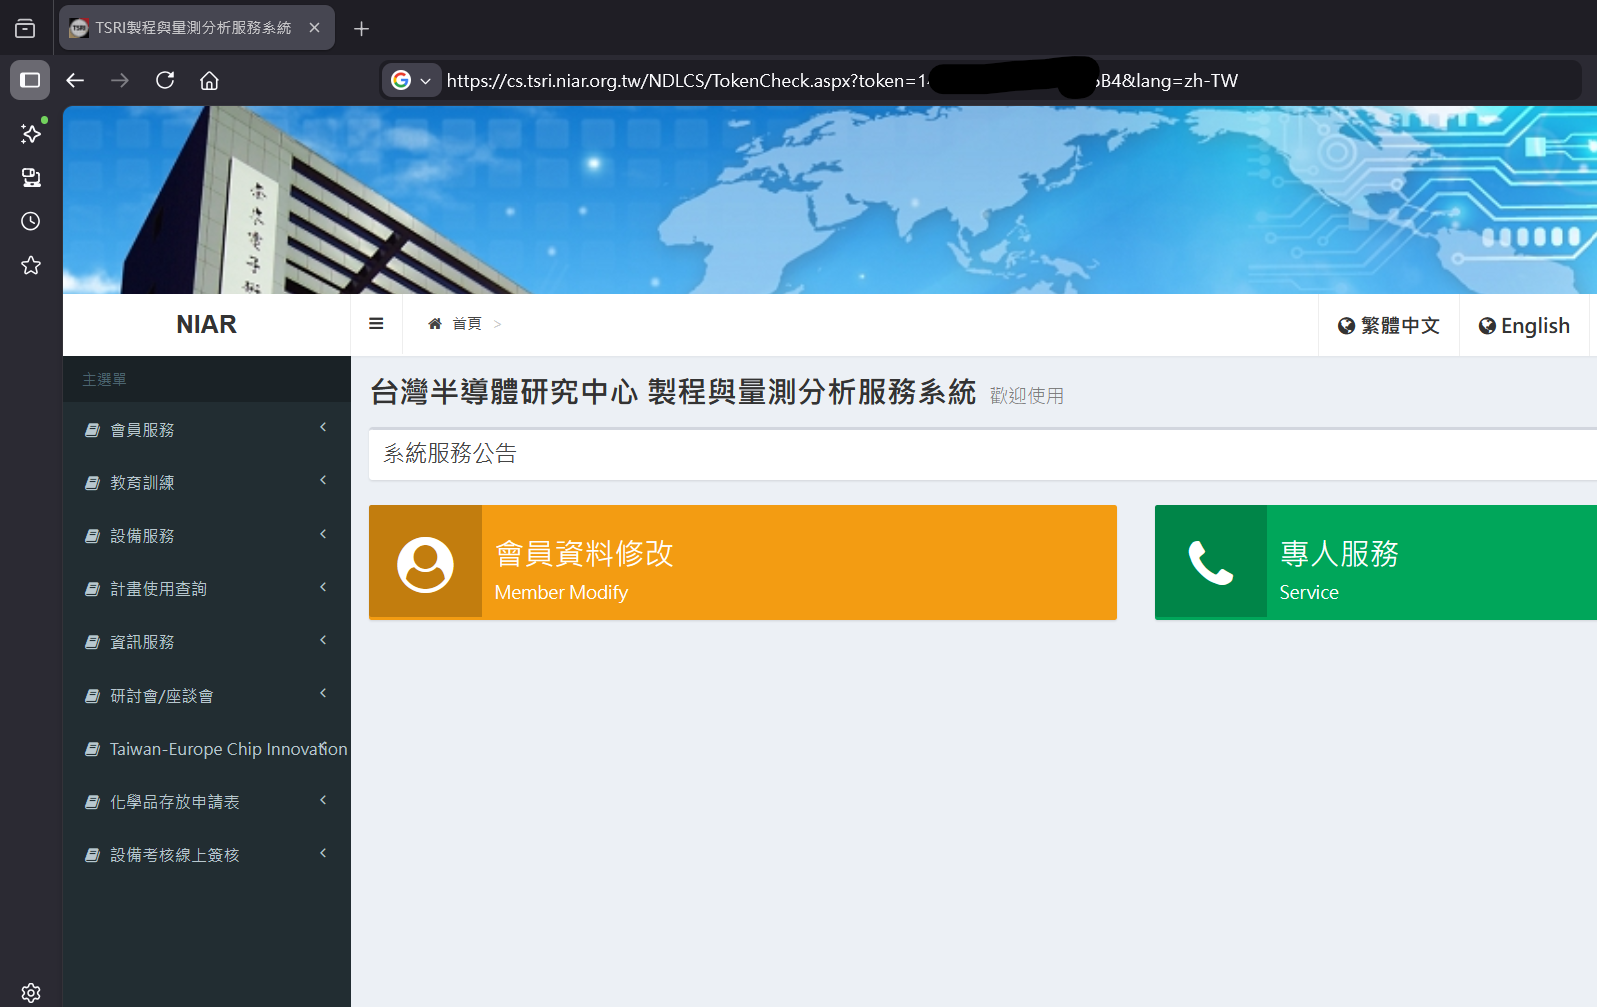Open search engine dropdown in address bar
The width and height of the screenshot is (1597, 1007).
411,80
